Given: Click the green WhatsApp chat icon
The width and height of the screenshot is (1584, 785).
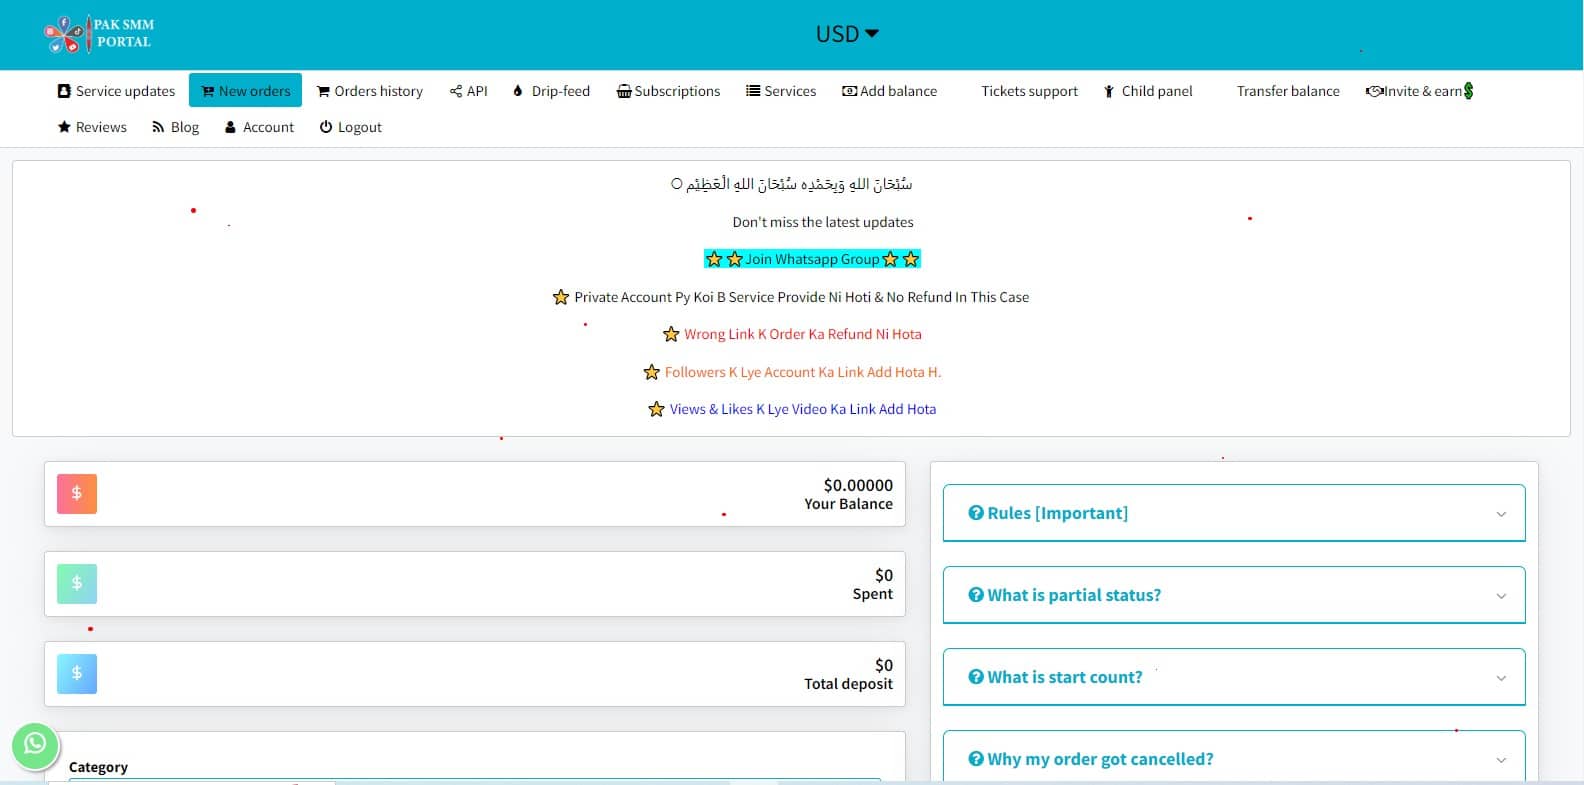Looking at the screenshot, I should 35,745.
